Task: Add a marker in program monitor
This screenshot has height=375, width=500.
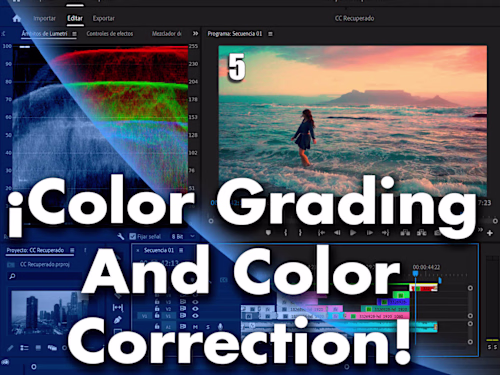Action: pyautogui.click(x=268, y=233)
